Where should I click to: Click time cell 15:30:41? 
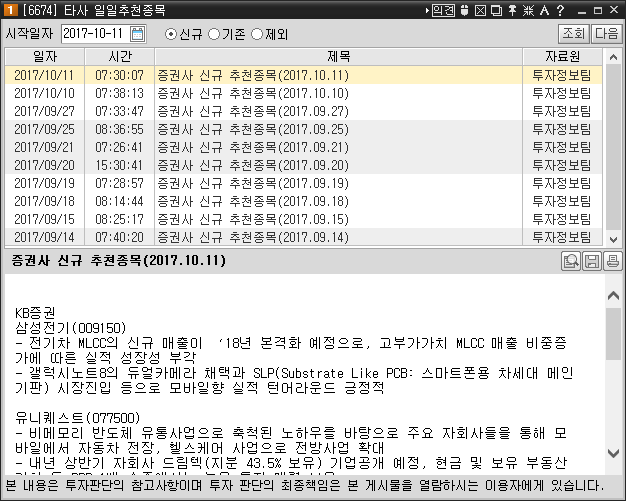coord(119,165)
